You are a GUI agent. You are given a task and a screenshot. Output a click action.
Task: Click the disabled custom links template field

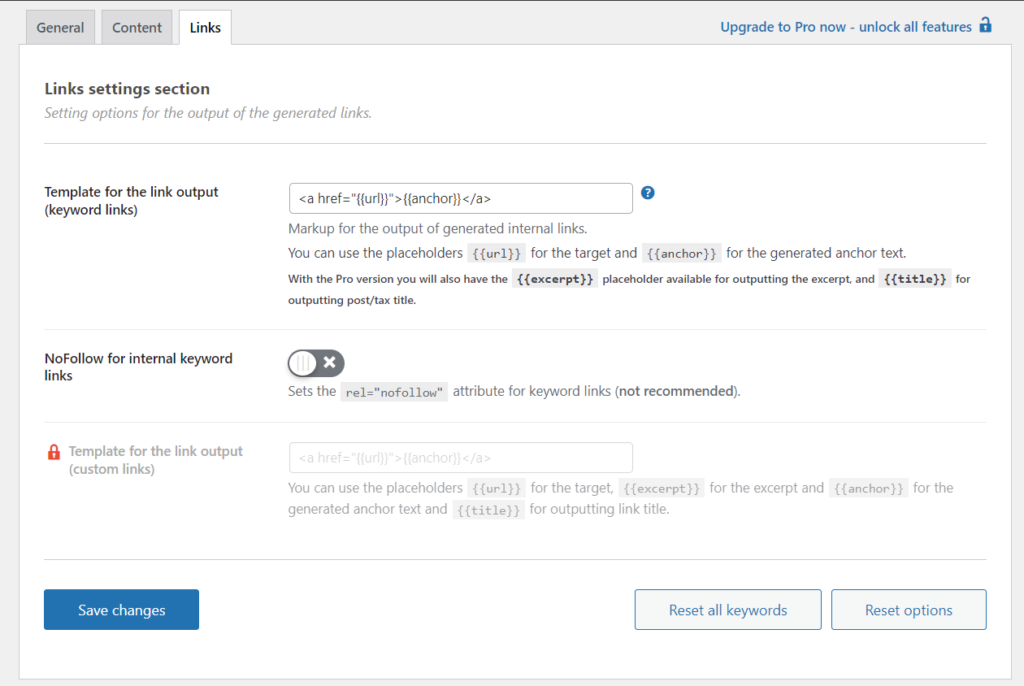click(460, 457)
